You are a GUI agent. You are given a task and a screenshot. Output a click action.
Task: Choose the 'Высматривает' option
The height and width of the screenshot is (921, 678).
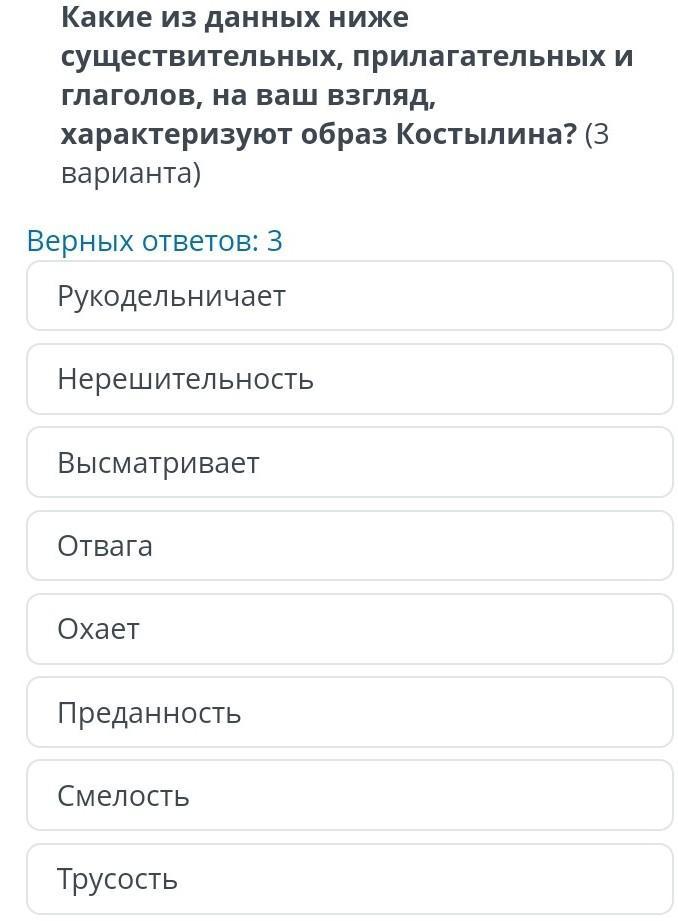349,462
